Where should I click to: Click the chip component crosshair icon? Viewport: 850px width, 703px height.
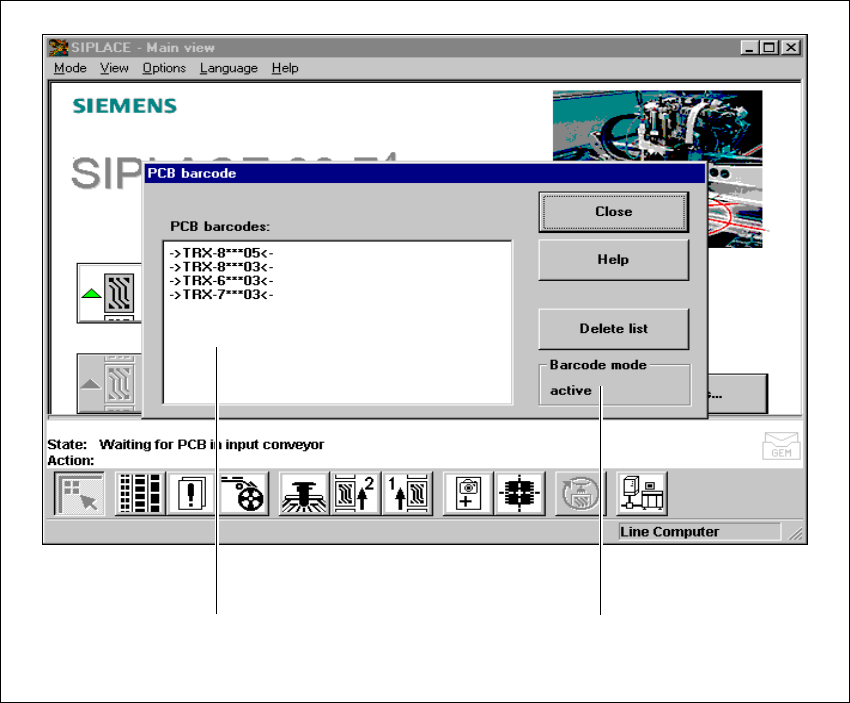(520, 494)
